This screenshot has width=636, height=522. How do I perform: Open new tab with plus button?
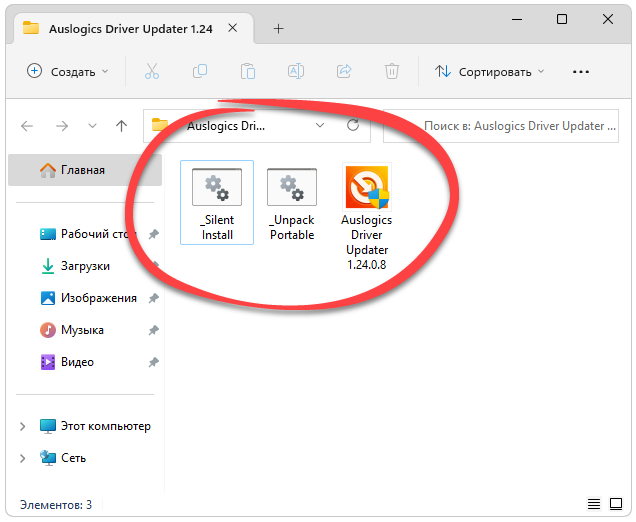click(278, 28)
